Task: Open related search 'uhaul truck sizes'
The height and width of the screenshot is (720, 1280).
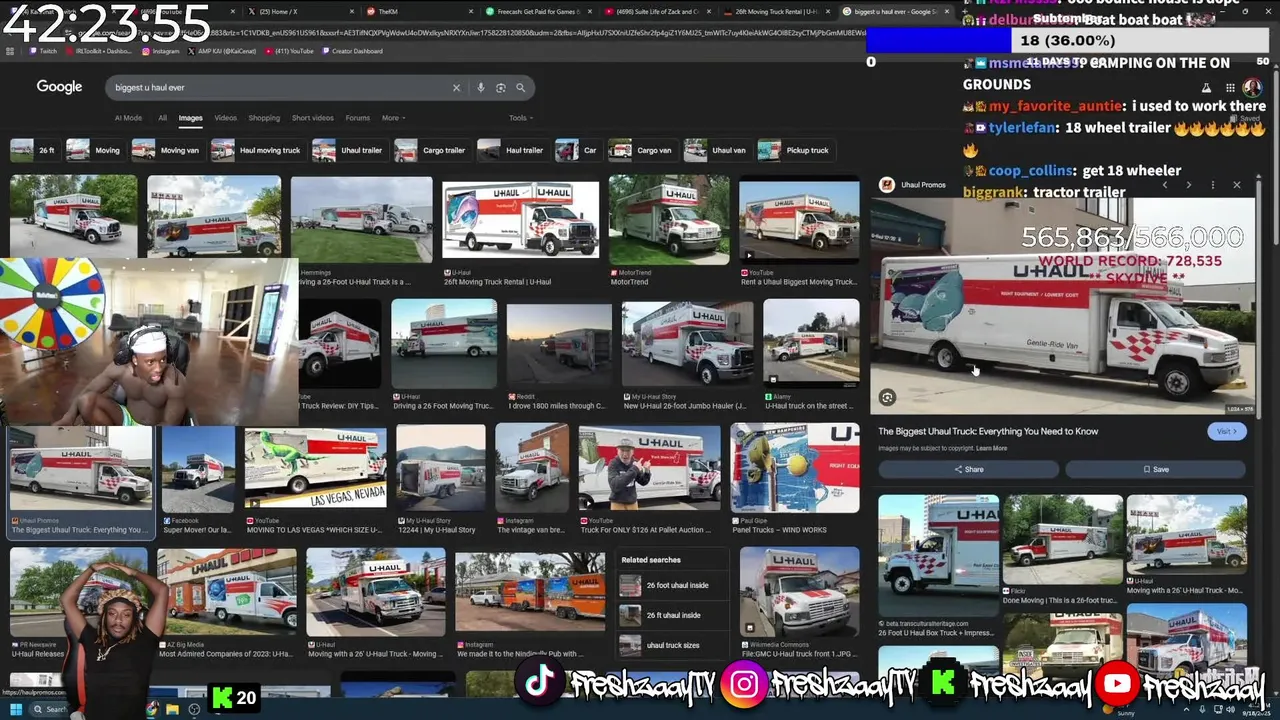Action: click(x=672, y=645)
